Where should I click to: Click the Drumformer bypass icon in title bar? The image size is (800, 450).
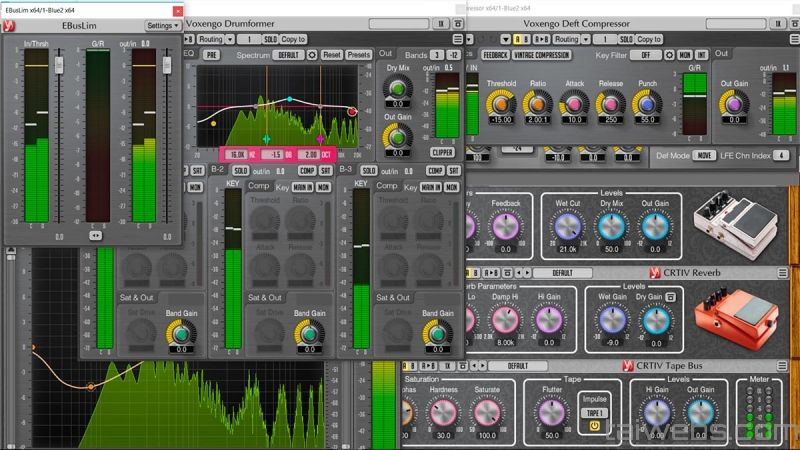458,23
